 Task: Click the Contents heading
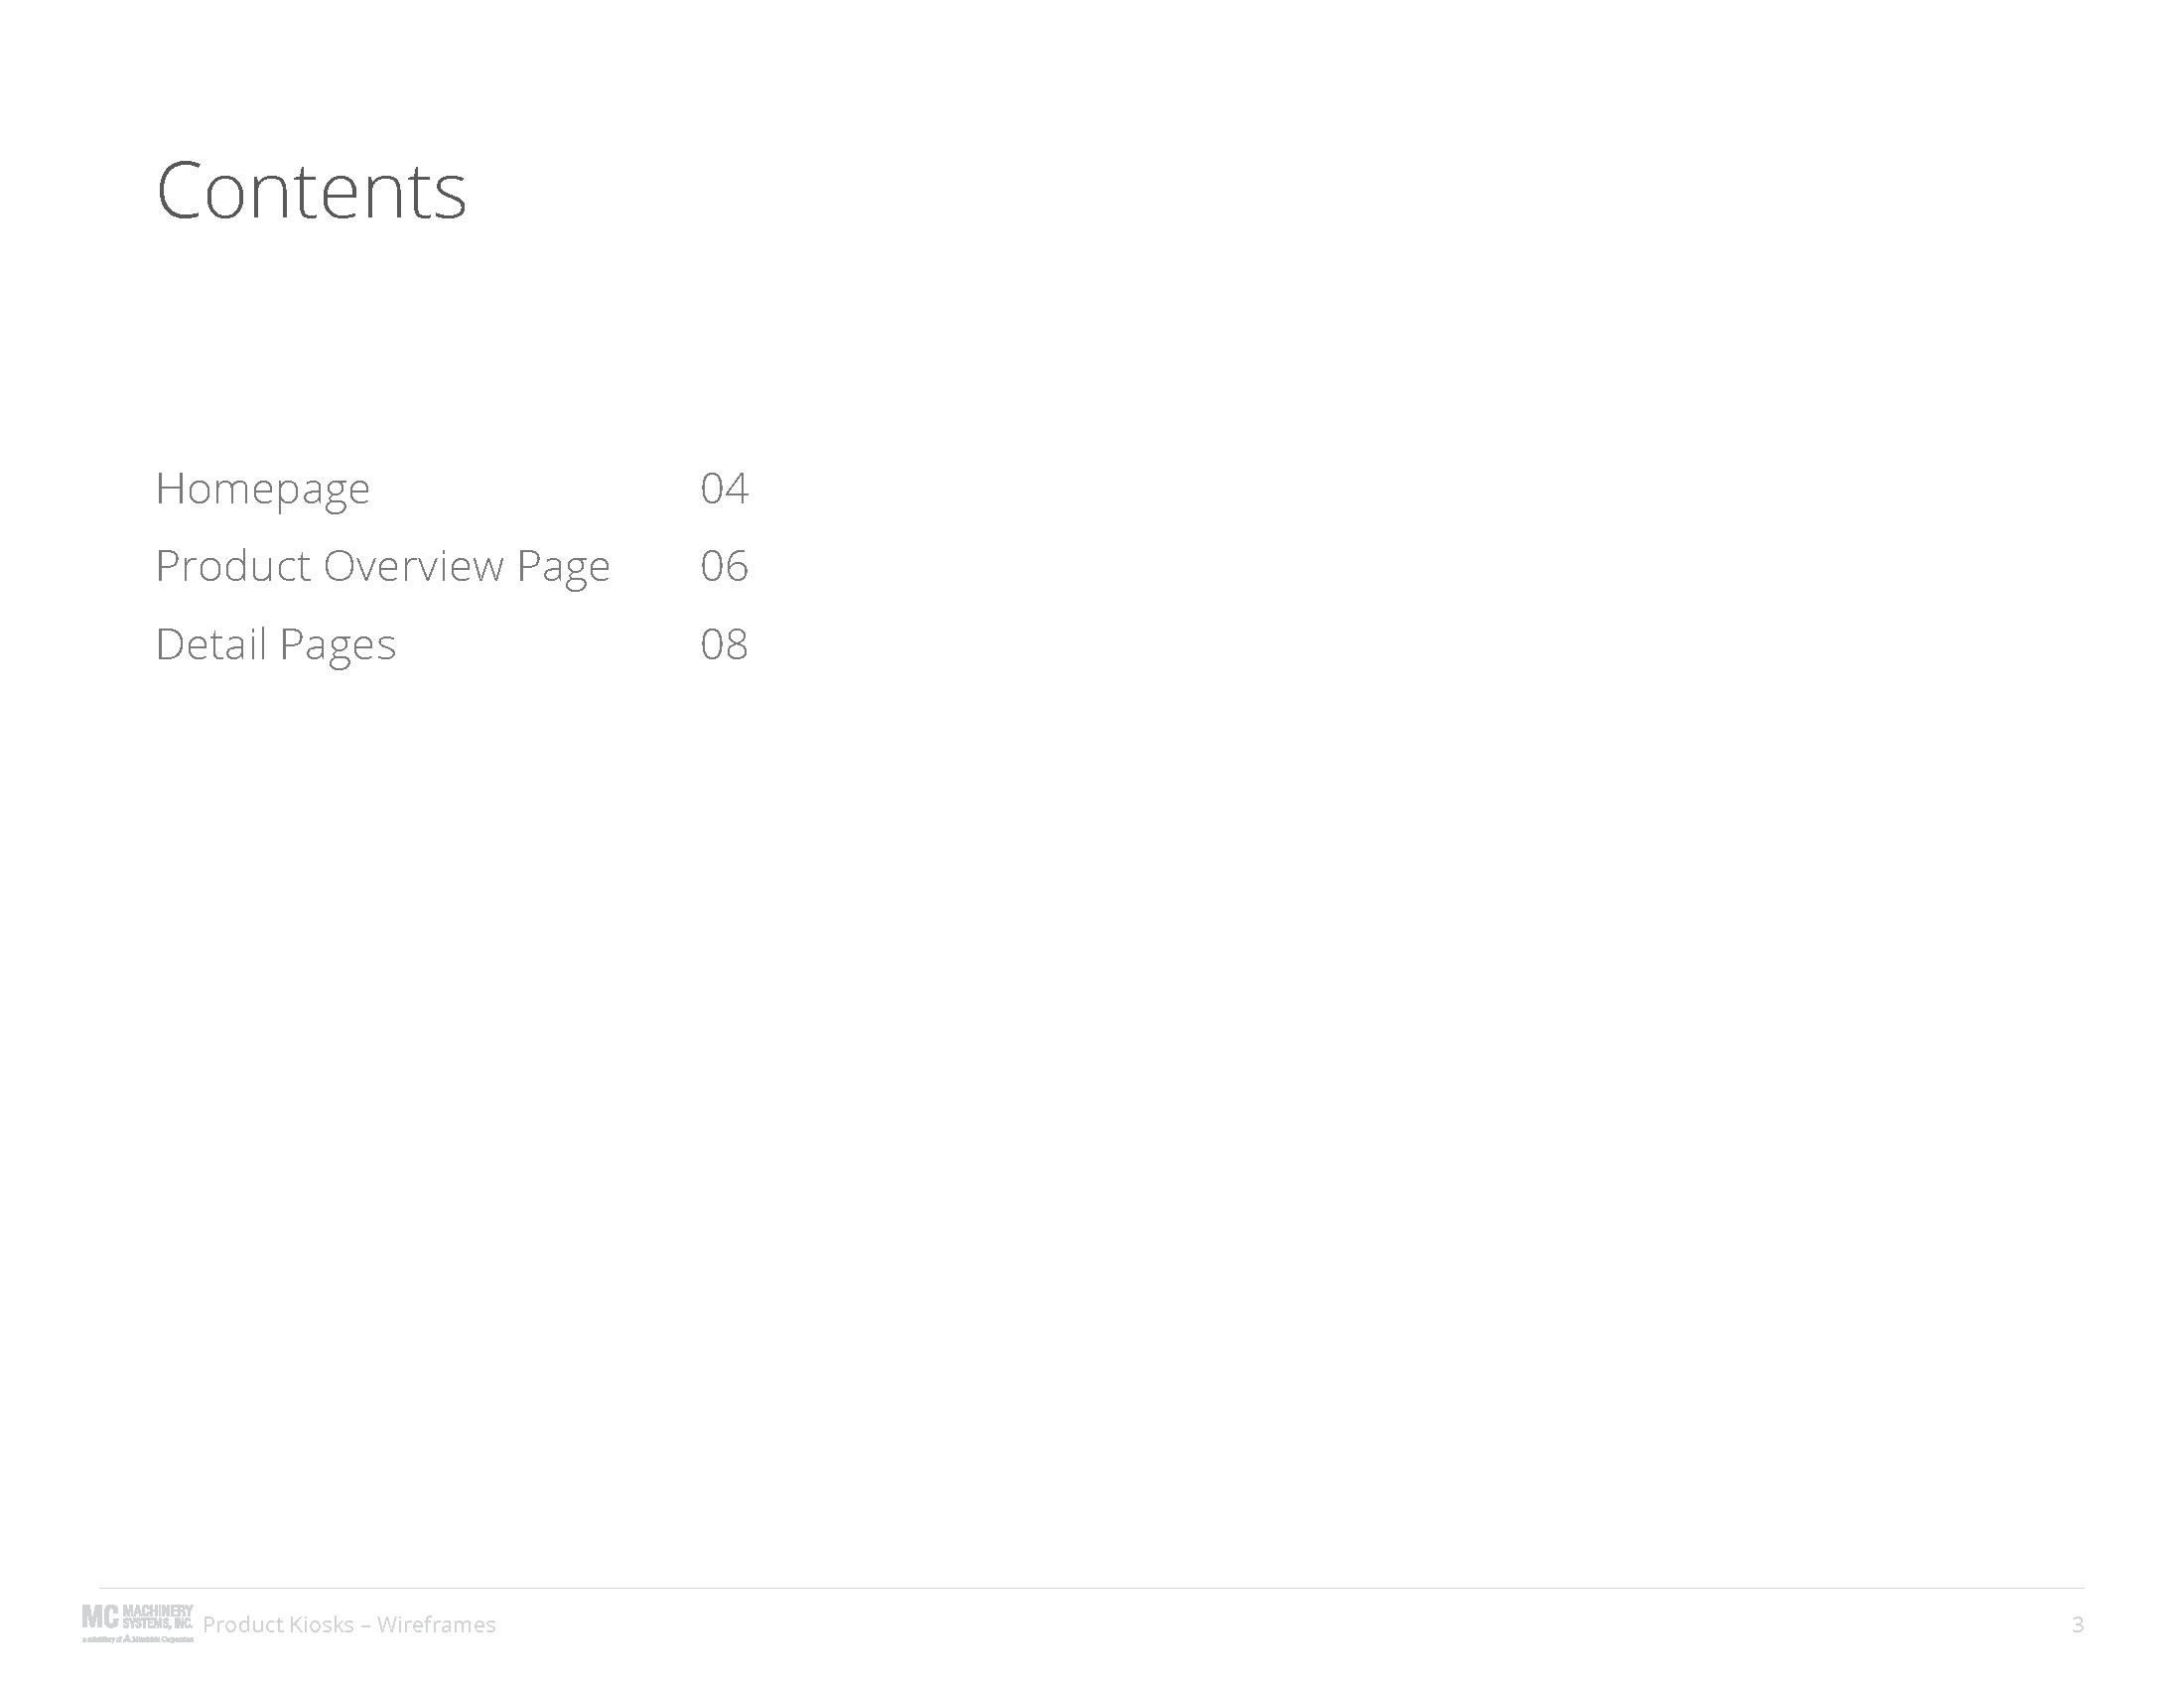[311, 190]
